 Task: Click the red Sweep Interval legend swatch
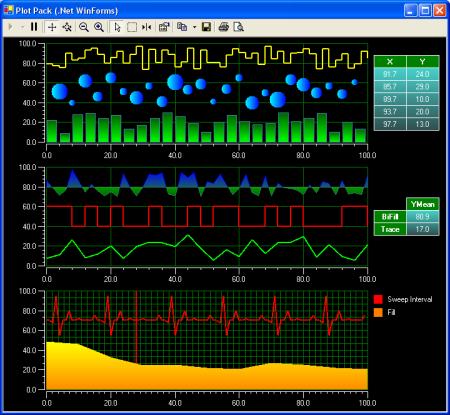click(x=378, y=299)
